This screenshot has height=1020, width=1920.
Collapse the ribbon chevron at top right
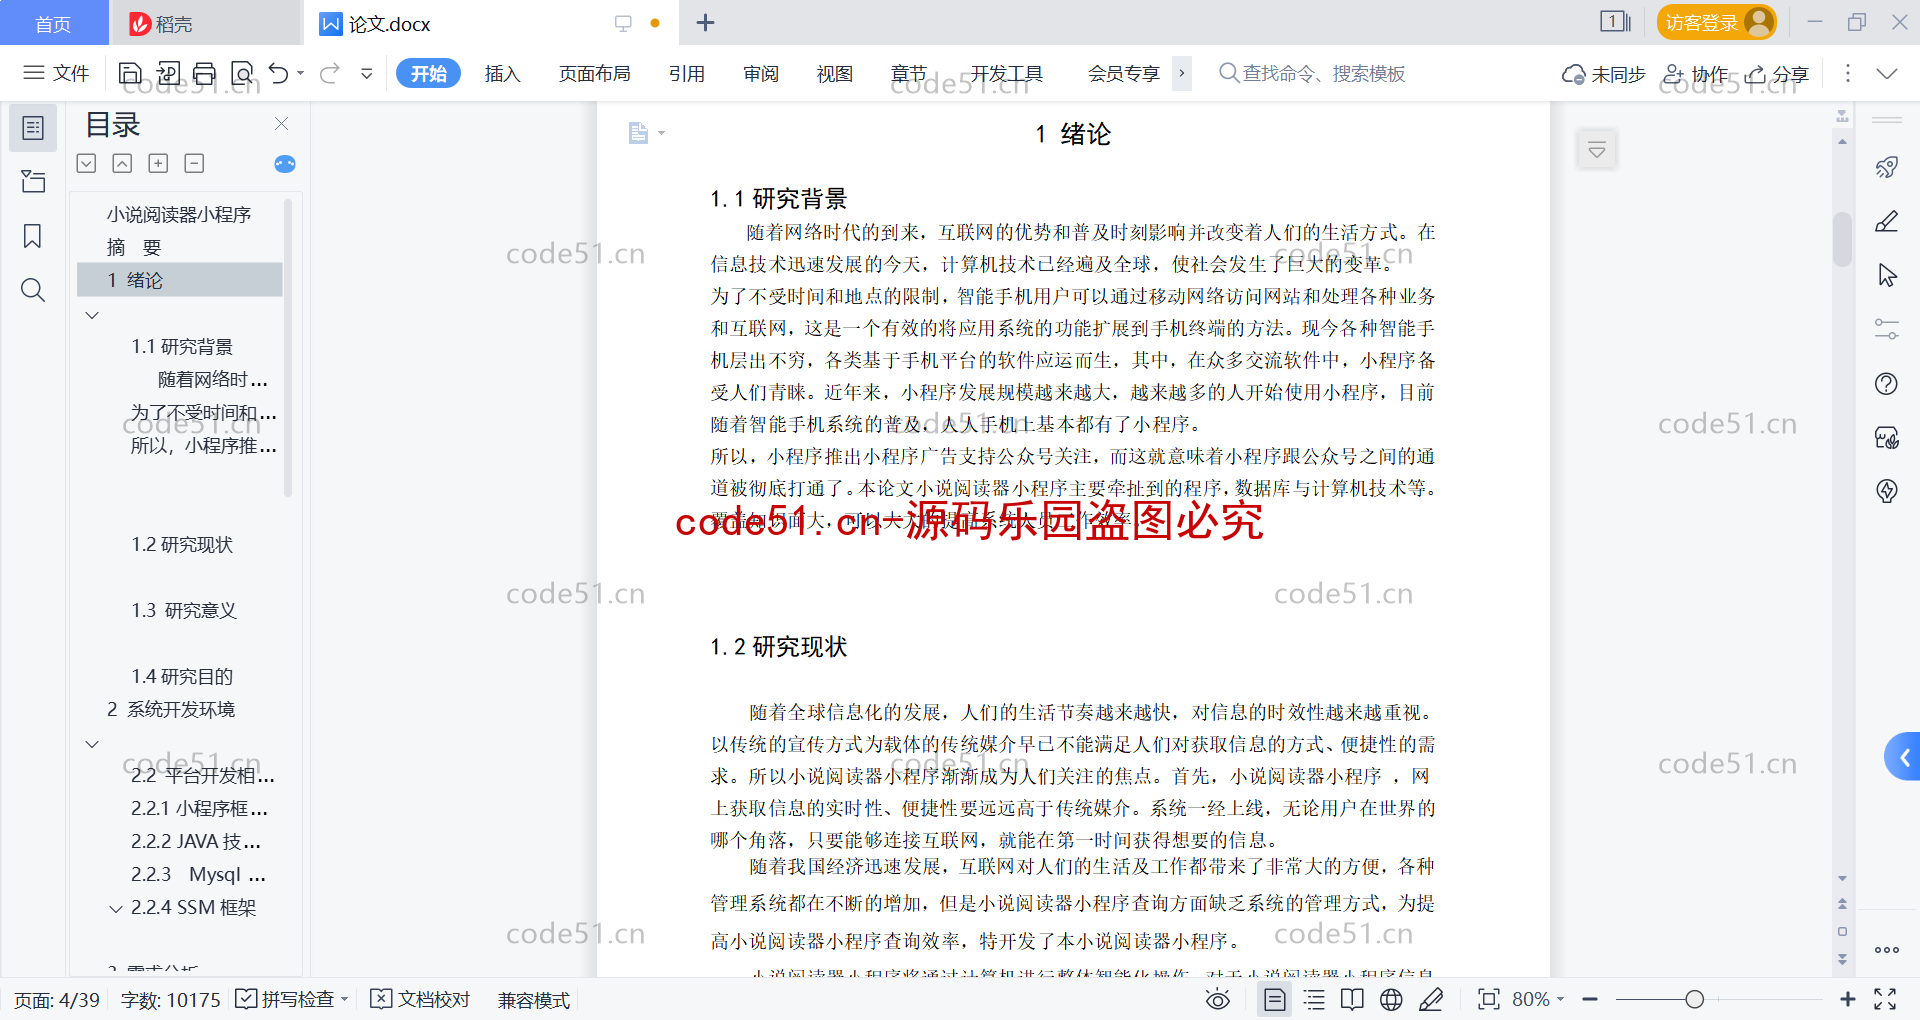click(x=1887, y=74)
